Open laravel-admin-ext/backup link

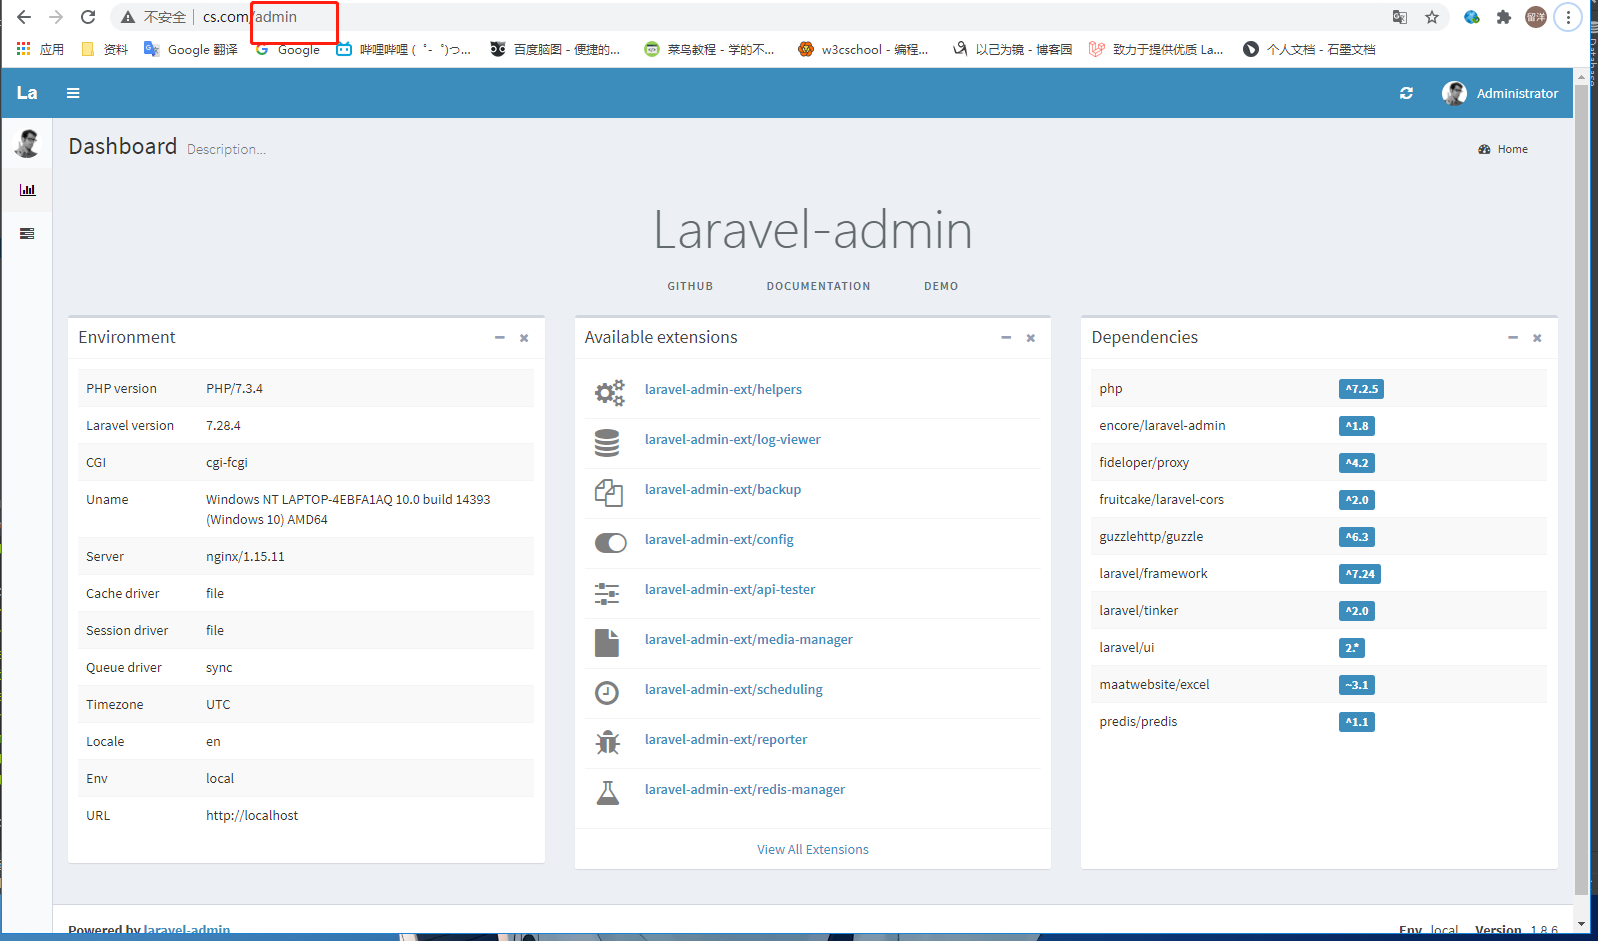point(723,489)
